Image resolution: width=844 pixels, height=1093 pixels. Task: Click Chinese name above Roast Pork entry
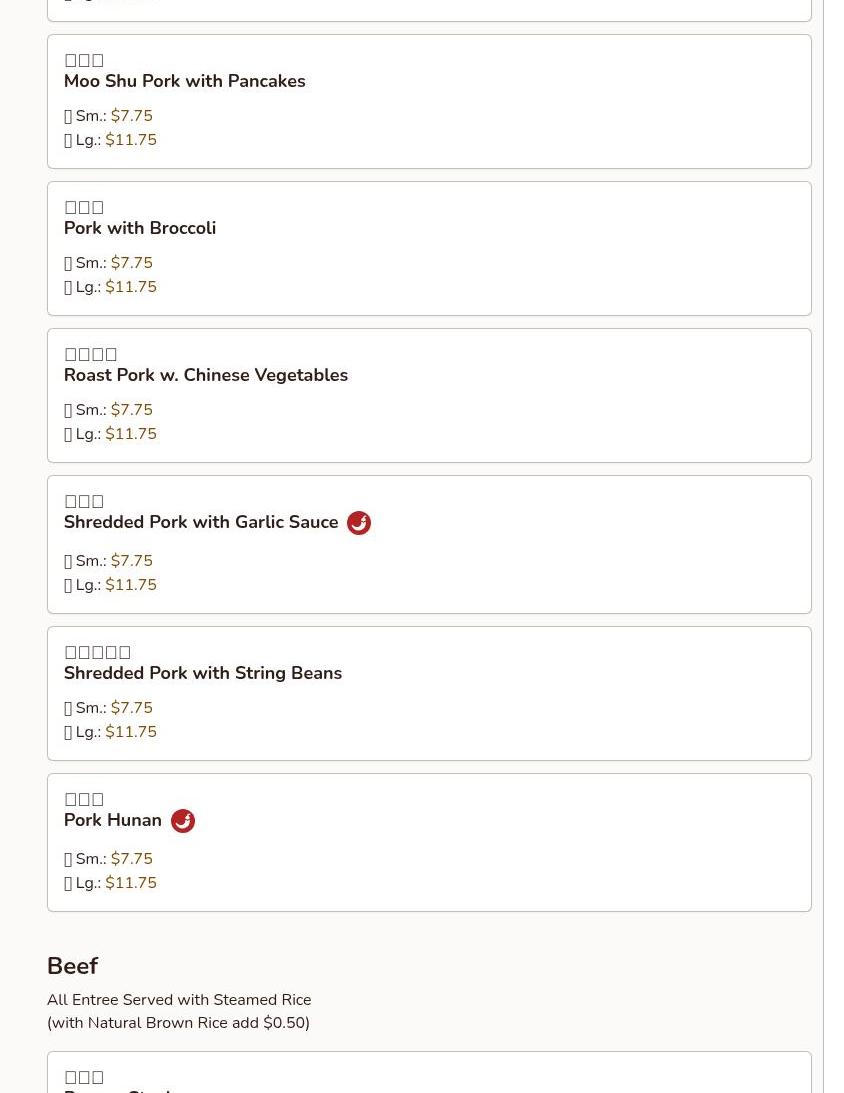(x=91, y=354)
